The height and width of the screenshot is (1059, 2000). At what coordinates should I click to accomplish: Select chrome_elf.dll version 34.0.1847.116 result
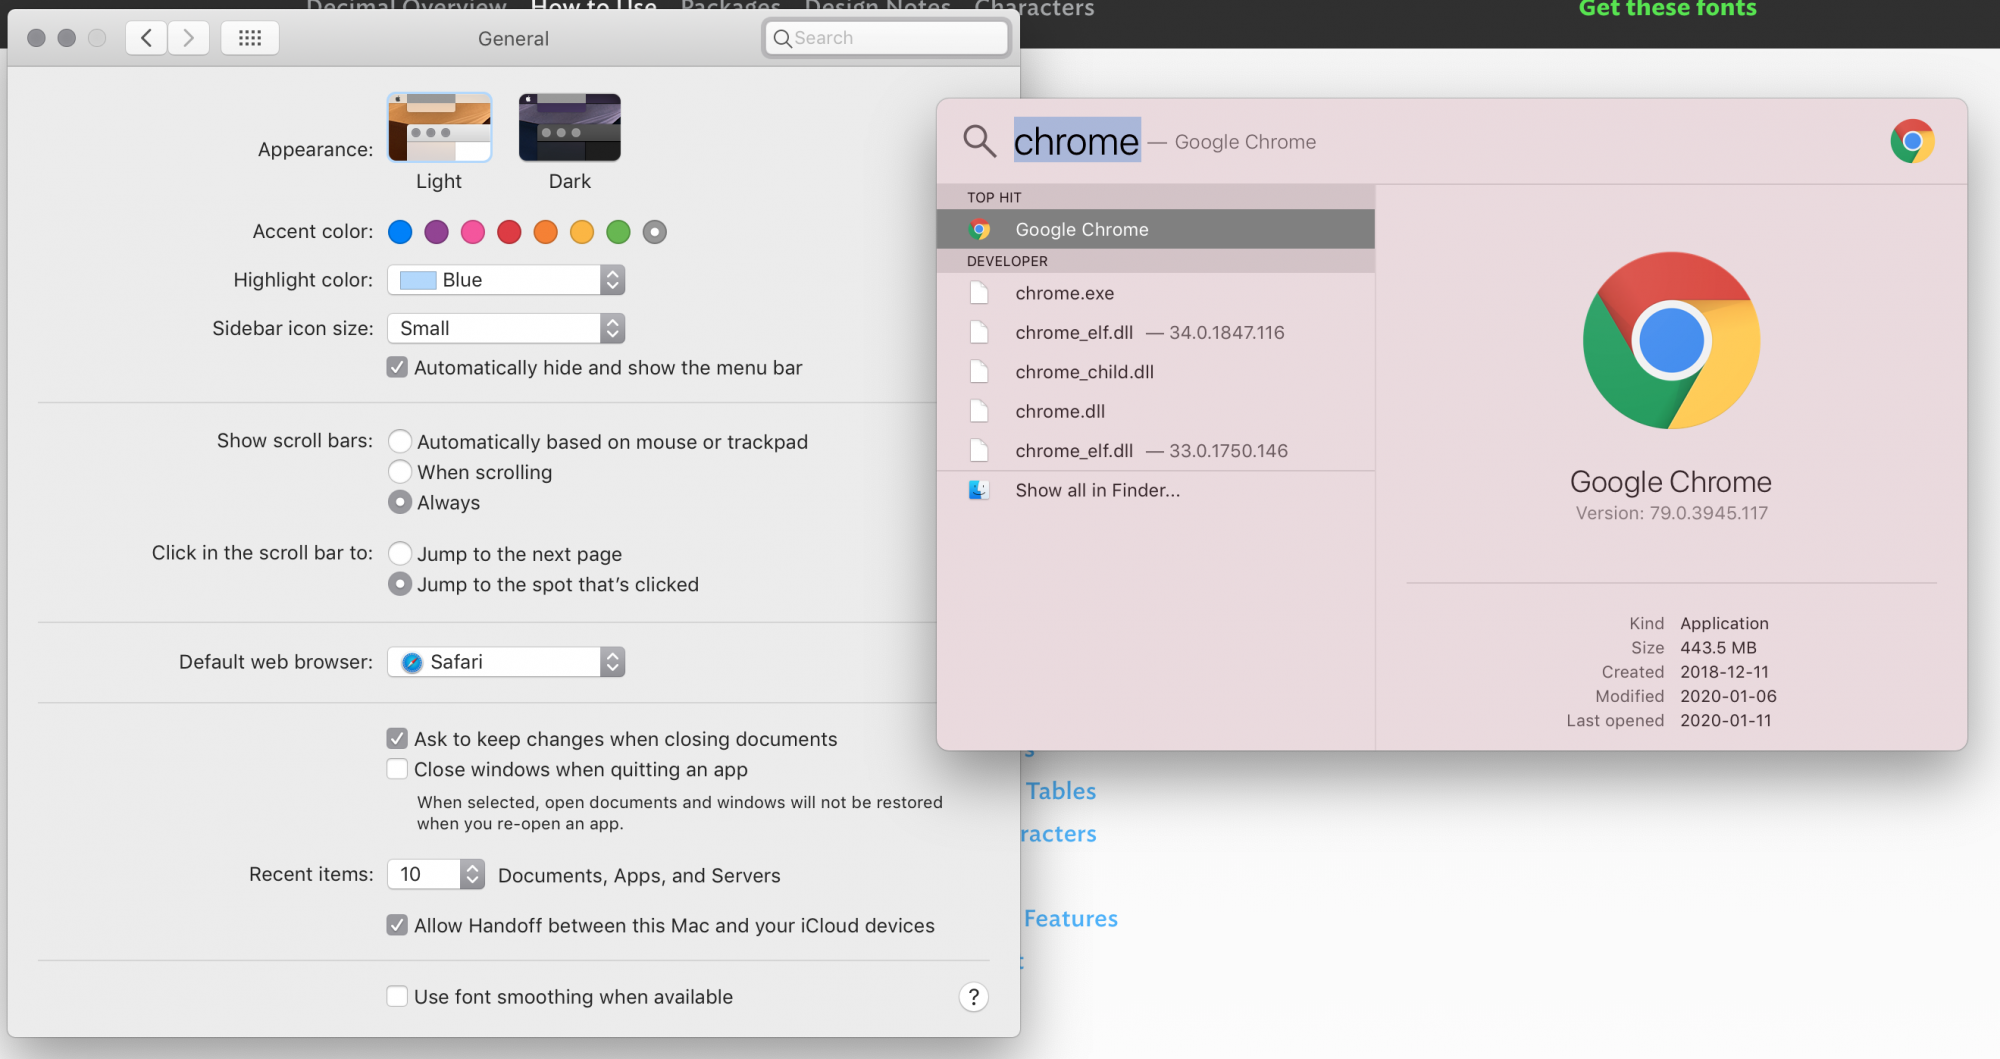click(x=1155, y=332)
